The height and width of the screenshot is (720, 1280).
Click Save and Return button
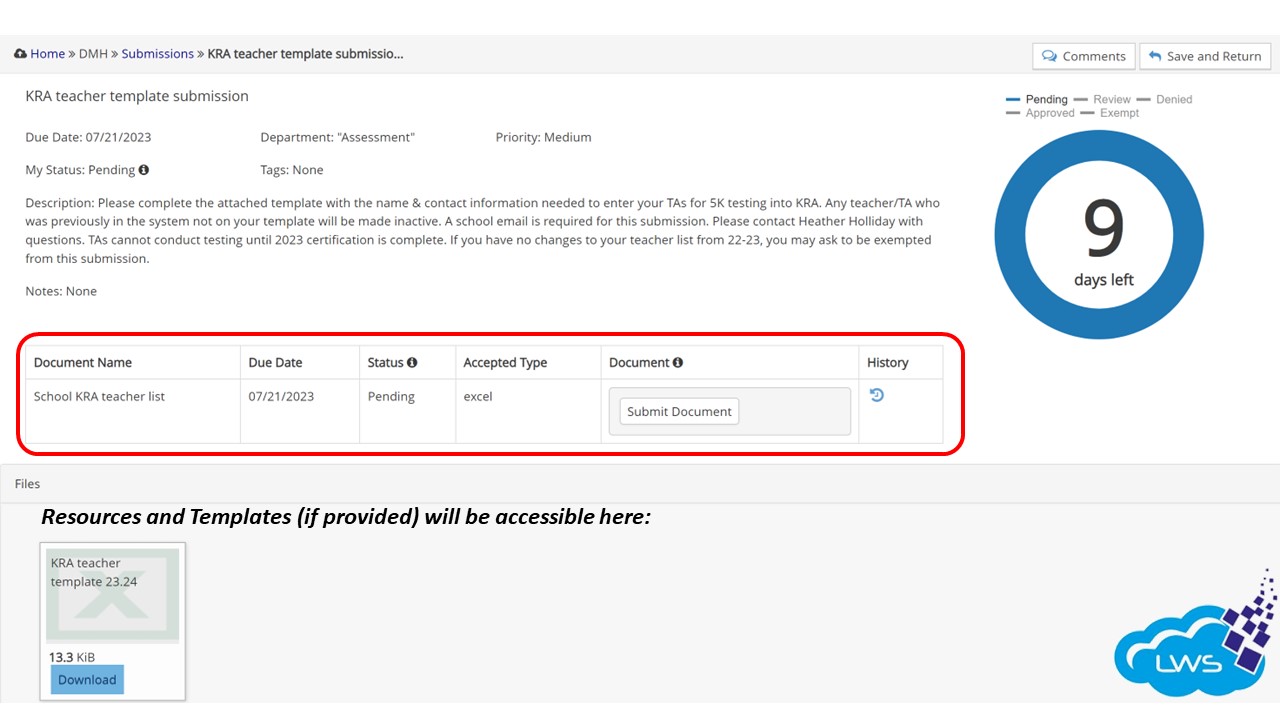1204,56
